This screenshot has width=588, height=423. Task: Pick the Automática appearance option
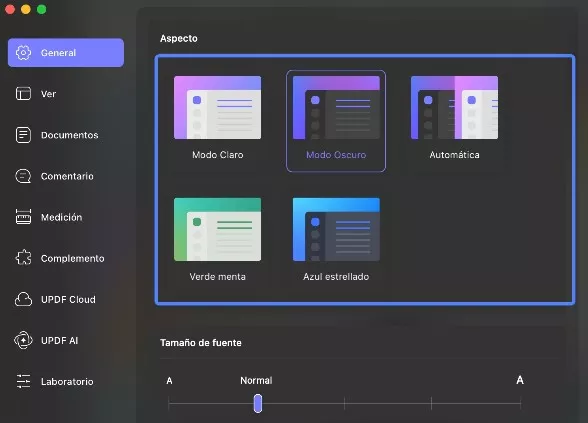(x=454, y=118)
